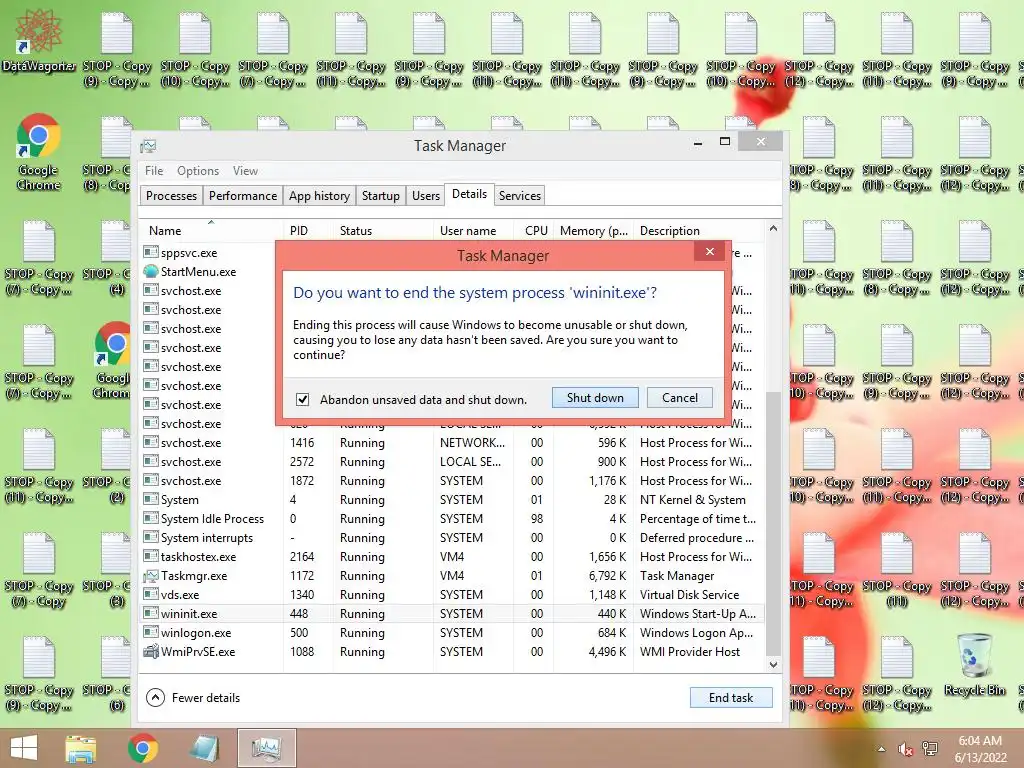The image size is (1024, 768).
Task: Switch to the Performance tab
Action: click(x=242, y=196)
